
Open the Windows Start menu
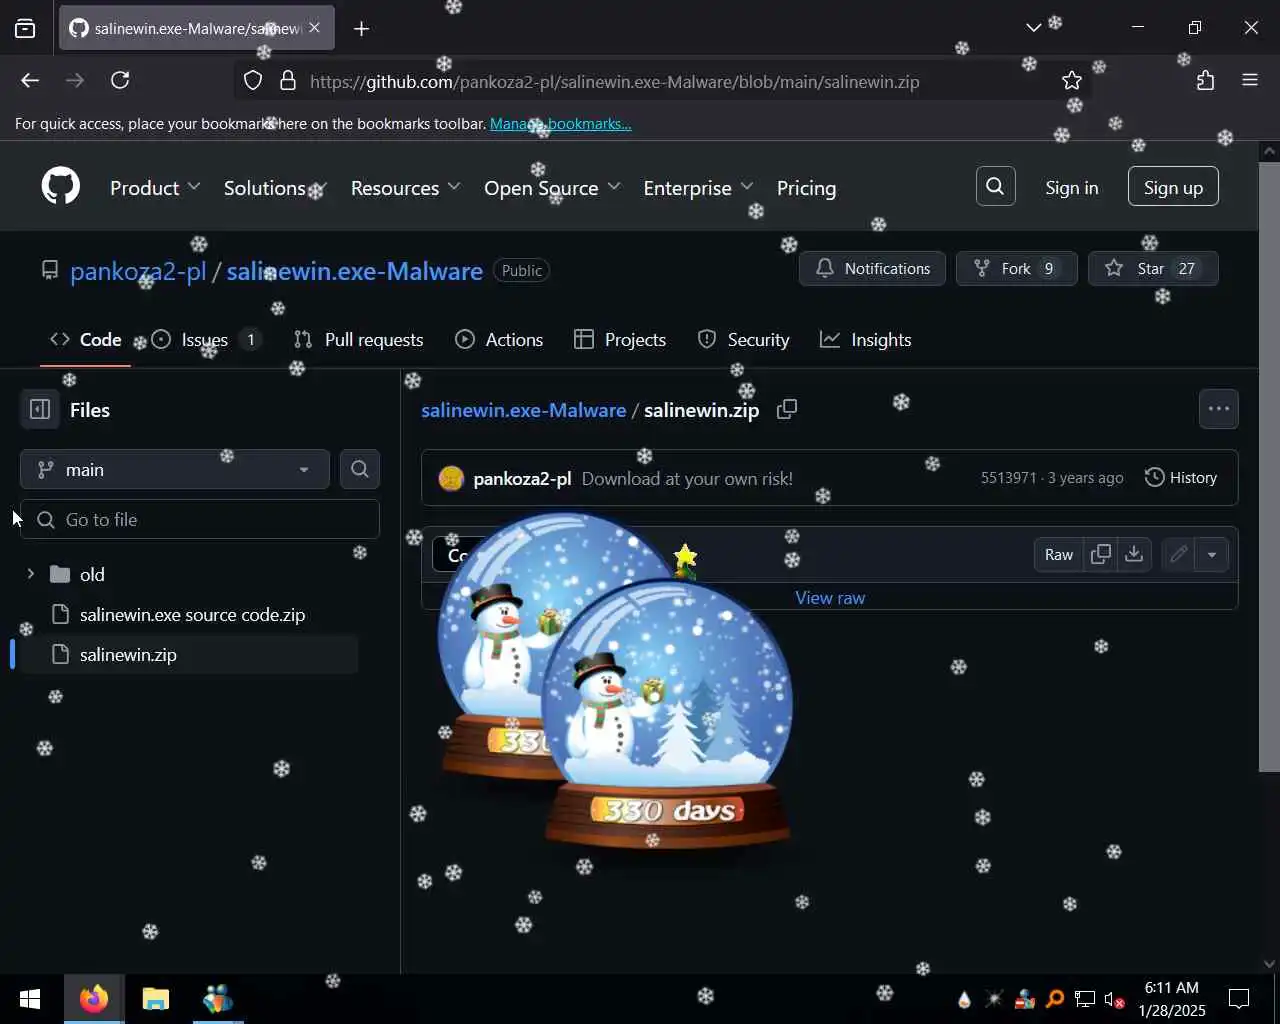point(29,999)
